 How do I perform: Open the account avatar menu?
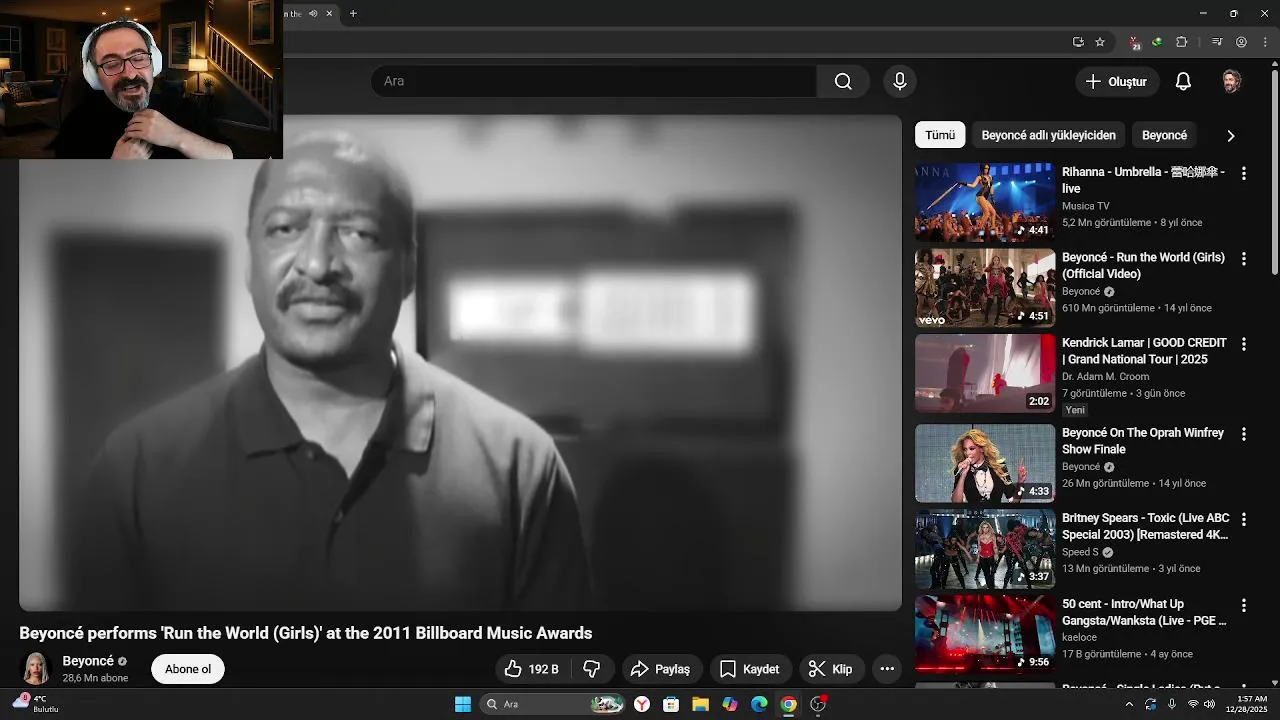[x=1232, y=81]
